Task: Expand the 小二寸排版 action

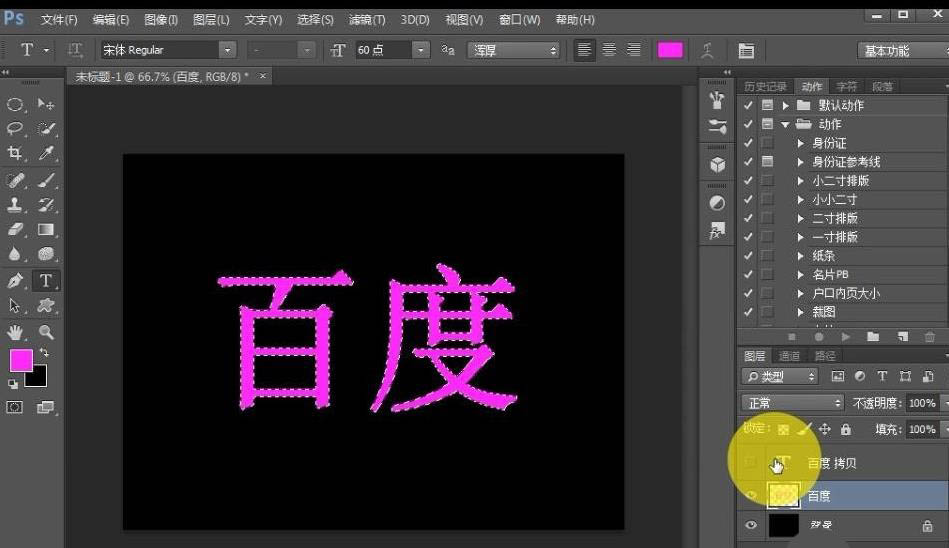Action: tap(801, 180)
